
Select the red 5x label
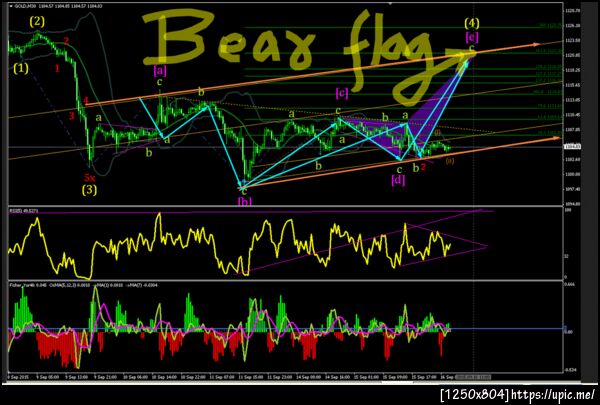click(90, 178)
